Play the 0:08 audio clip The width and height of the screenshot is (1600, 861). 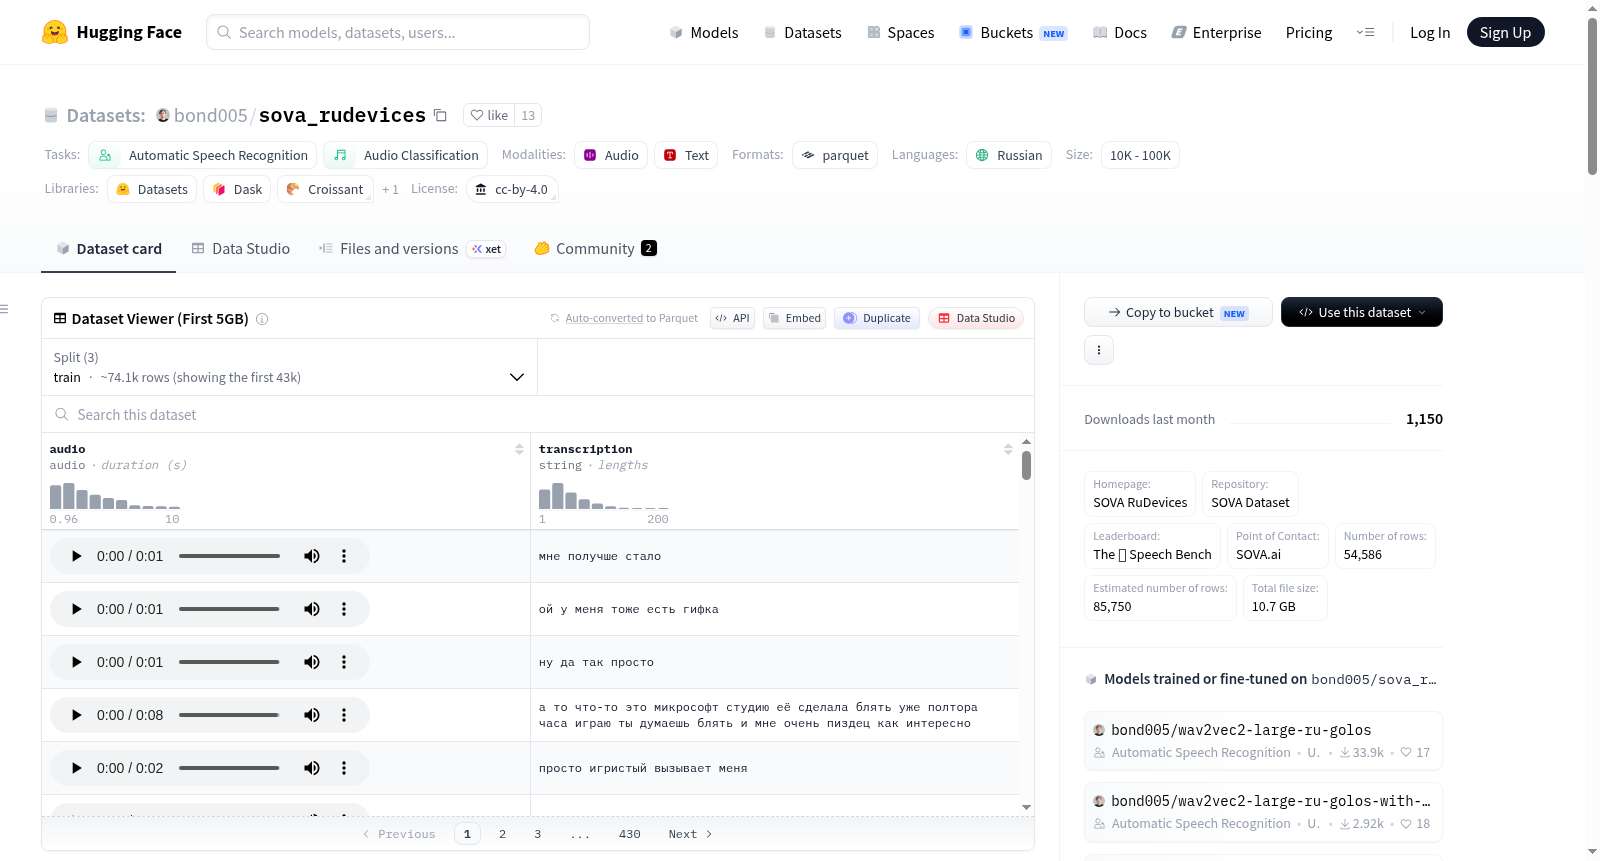76,715
